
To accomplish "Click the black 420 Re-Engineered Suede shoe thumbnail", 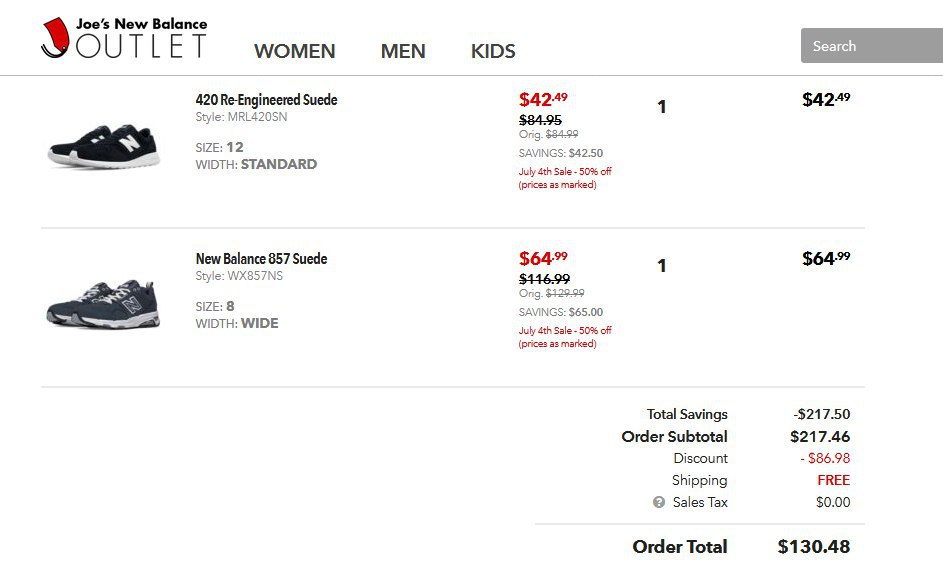I will [x=104, y=146].
